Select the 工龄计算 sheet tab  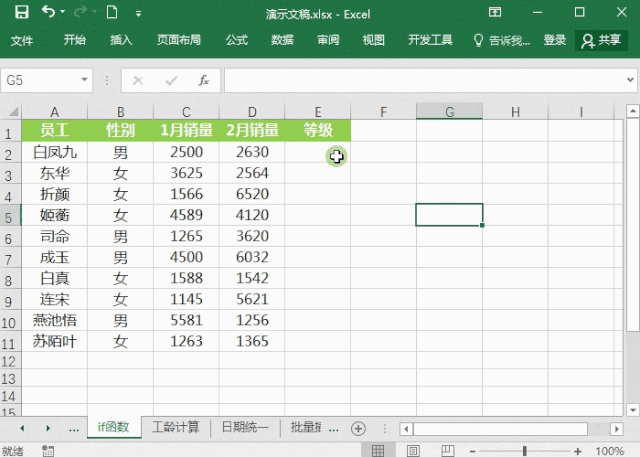[x=176, y=427]
